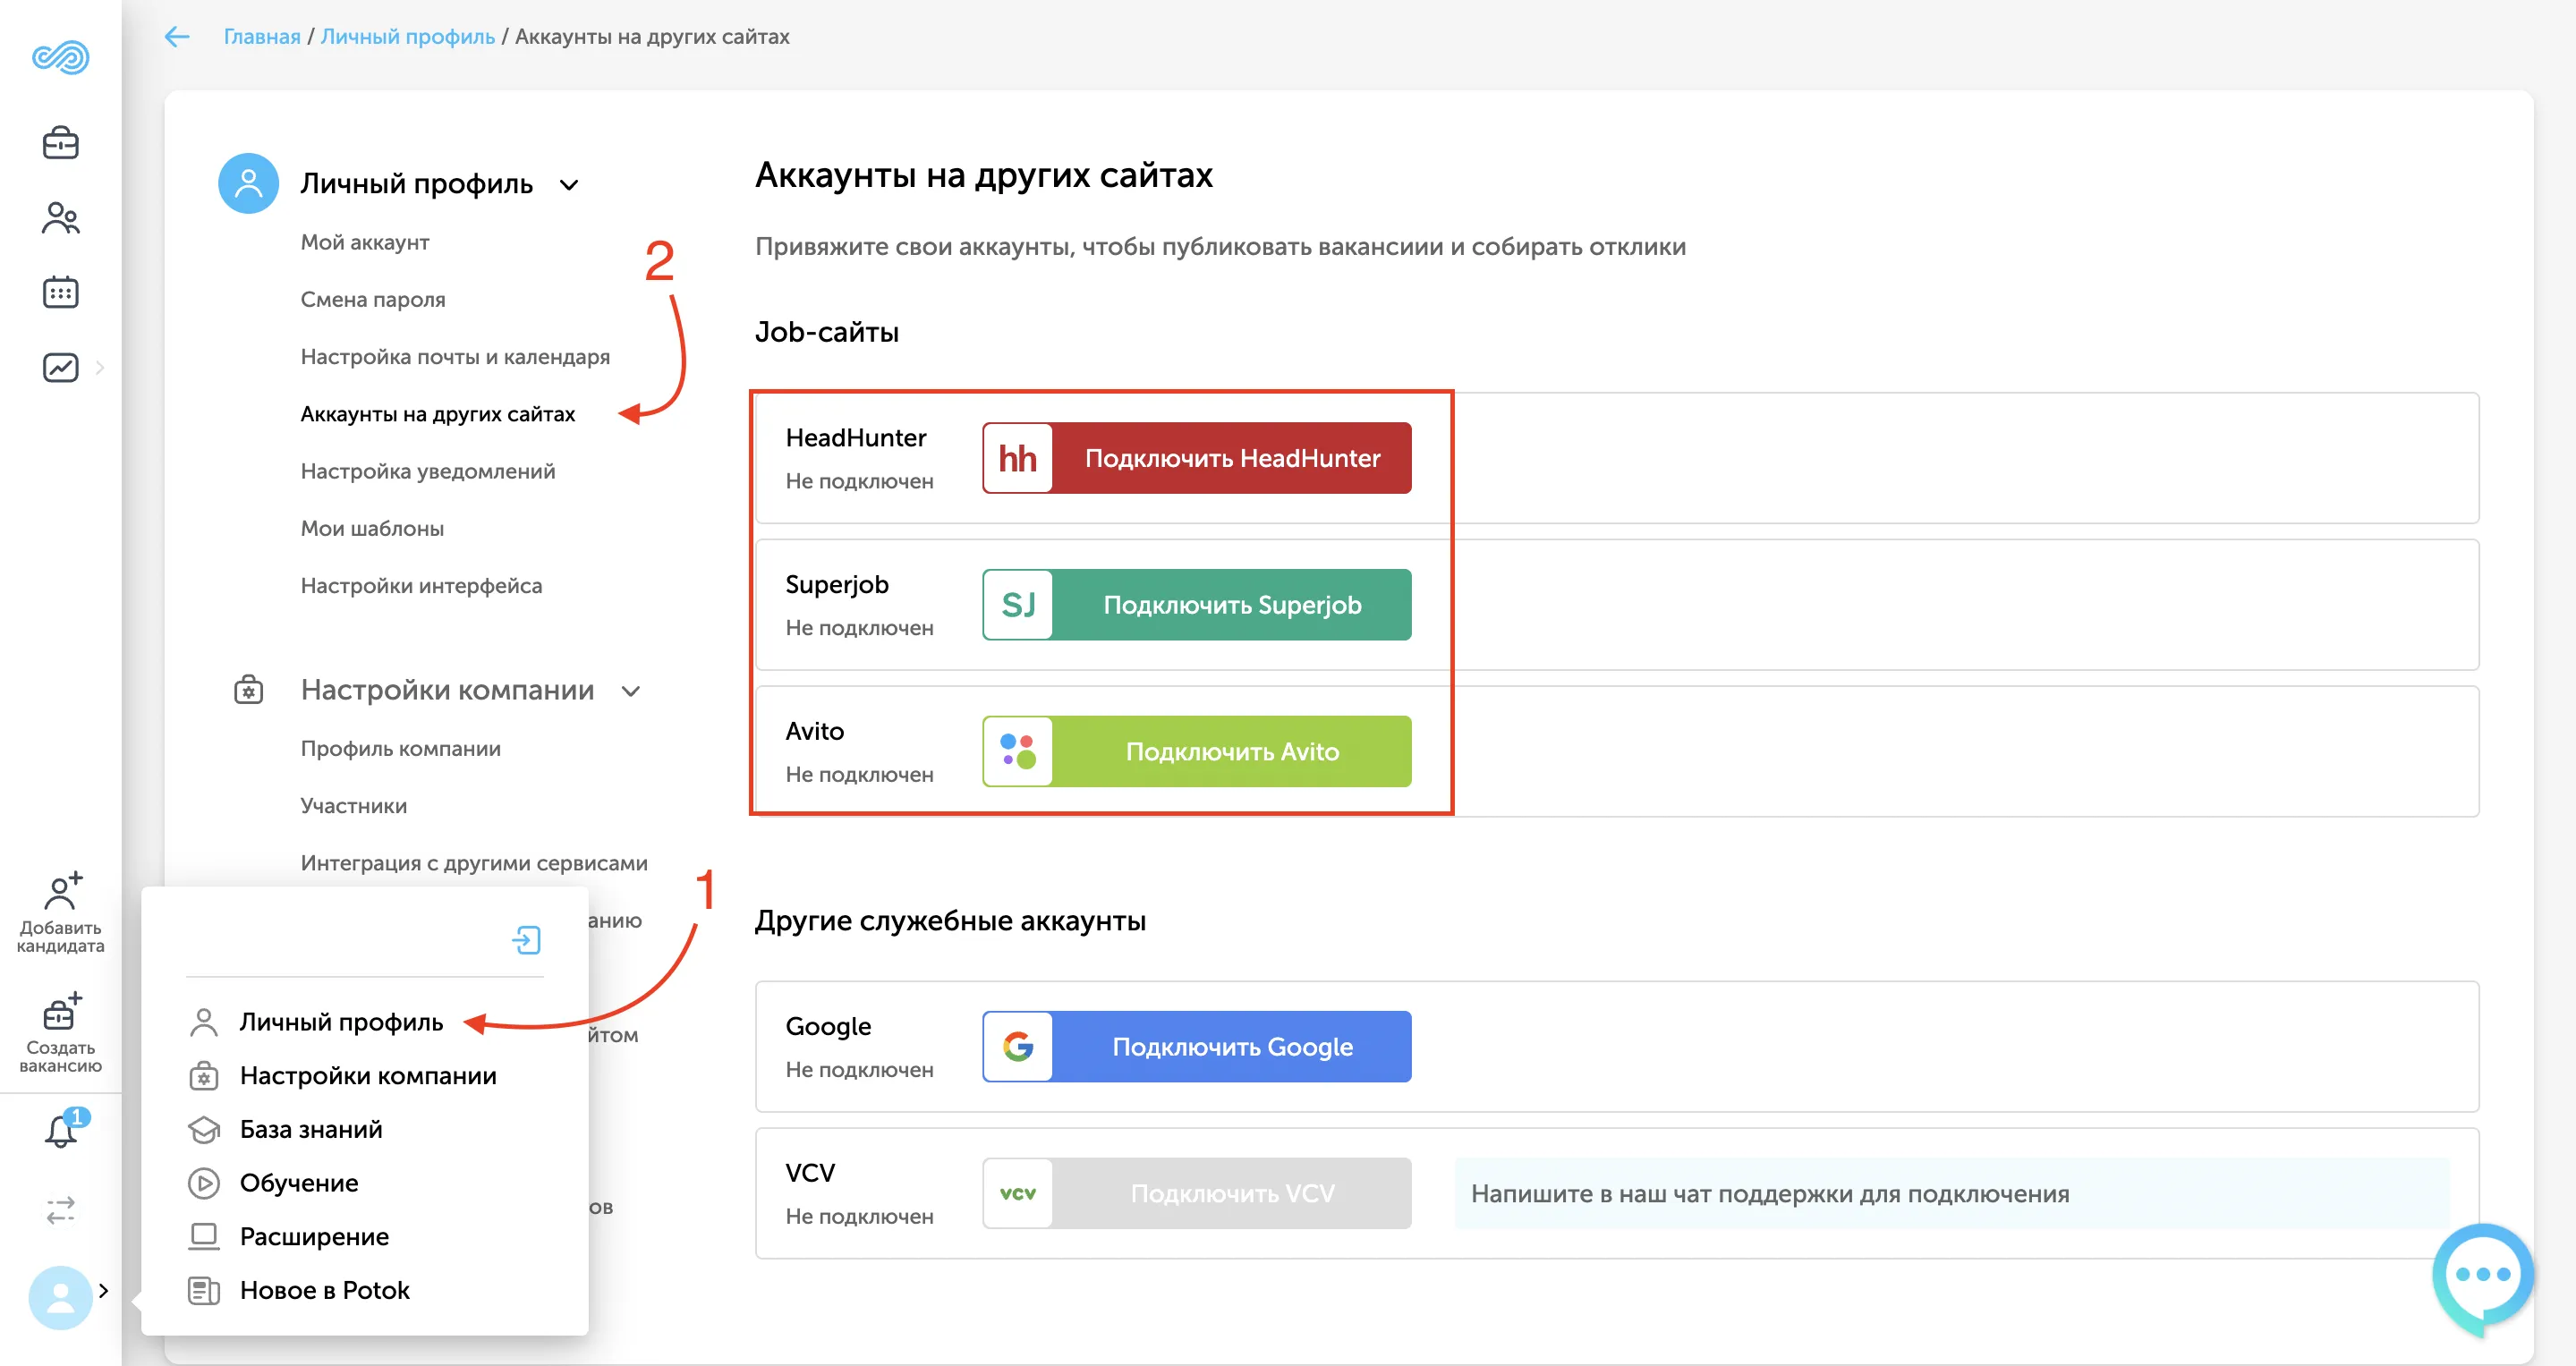Open the support chat bubble
This screenshot has height=1366, width=2576.
click(2481, 1277)
